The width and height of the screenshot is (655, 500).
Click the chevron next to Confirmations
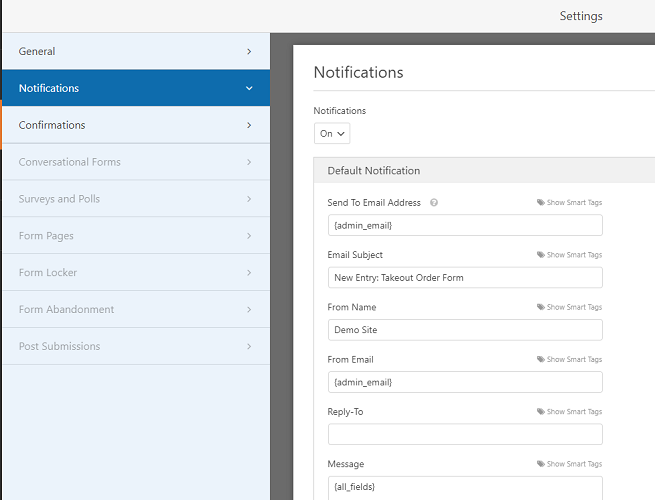[x=249, y=125]
